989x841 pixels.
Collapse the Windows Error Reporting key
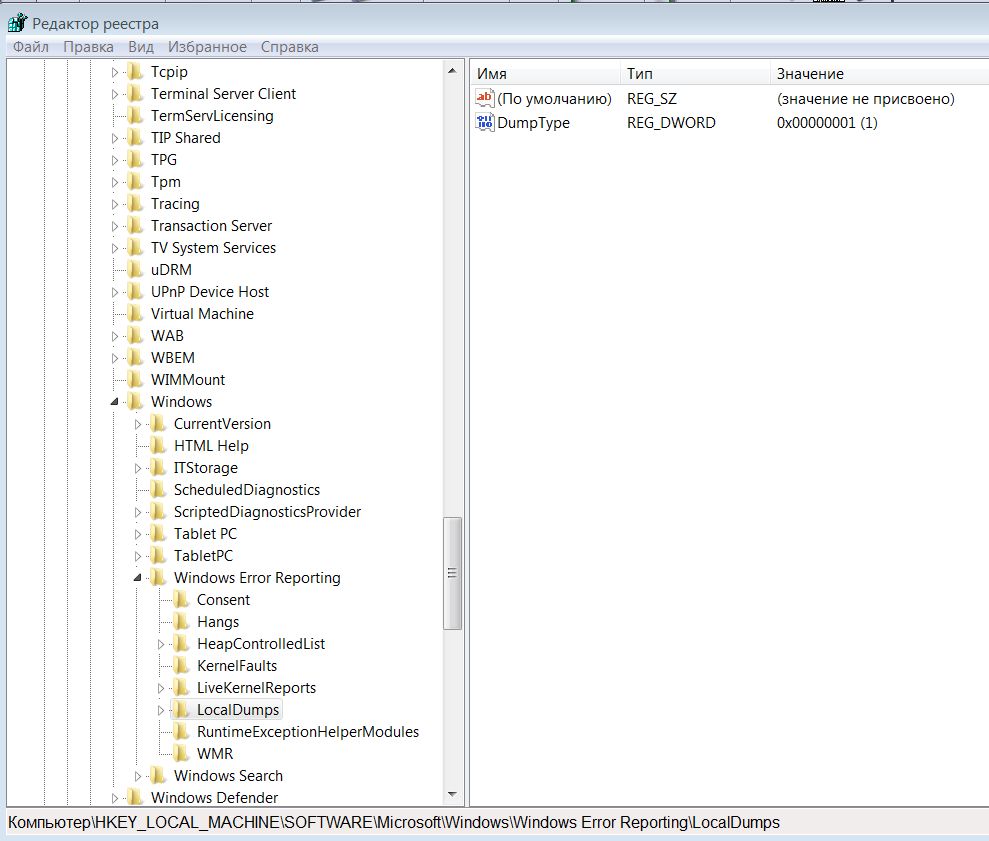click(138, 578)
